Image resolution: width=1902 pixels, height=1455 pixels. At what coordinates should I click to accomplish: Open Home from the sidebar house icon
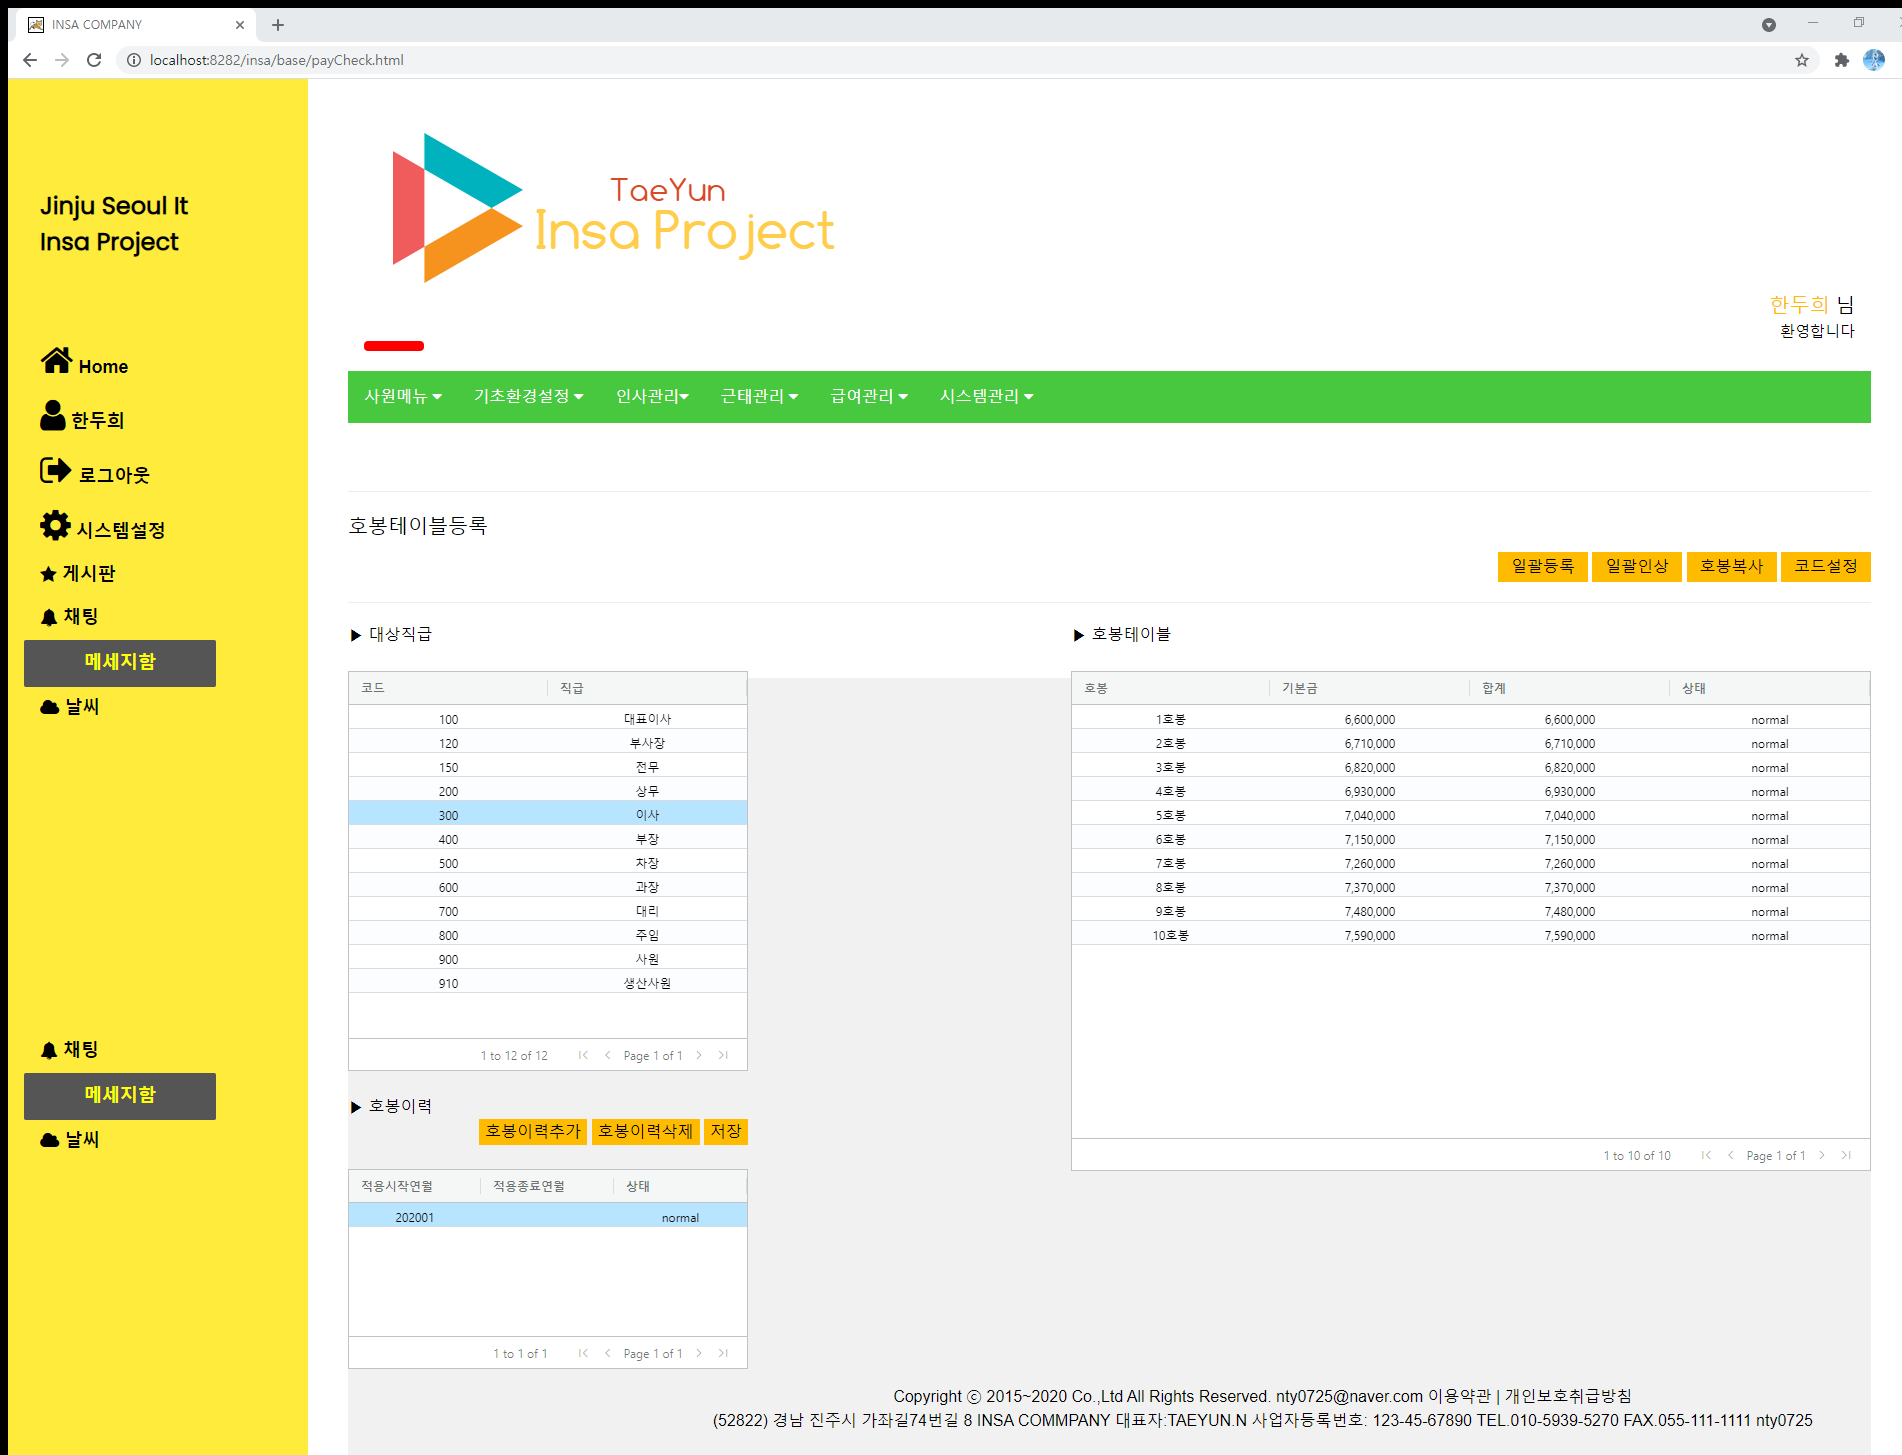tap(56, 360)
